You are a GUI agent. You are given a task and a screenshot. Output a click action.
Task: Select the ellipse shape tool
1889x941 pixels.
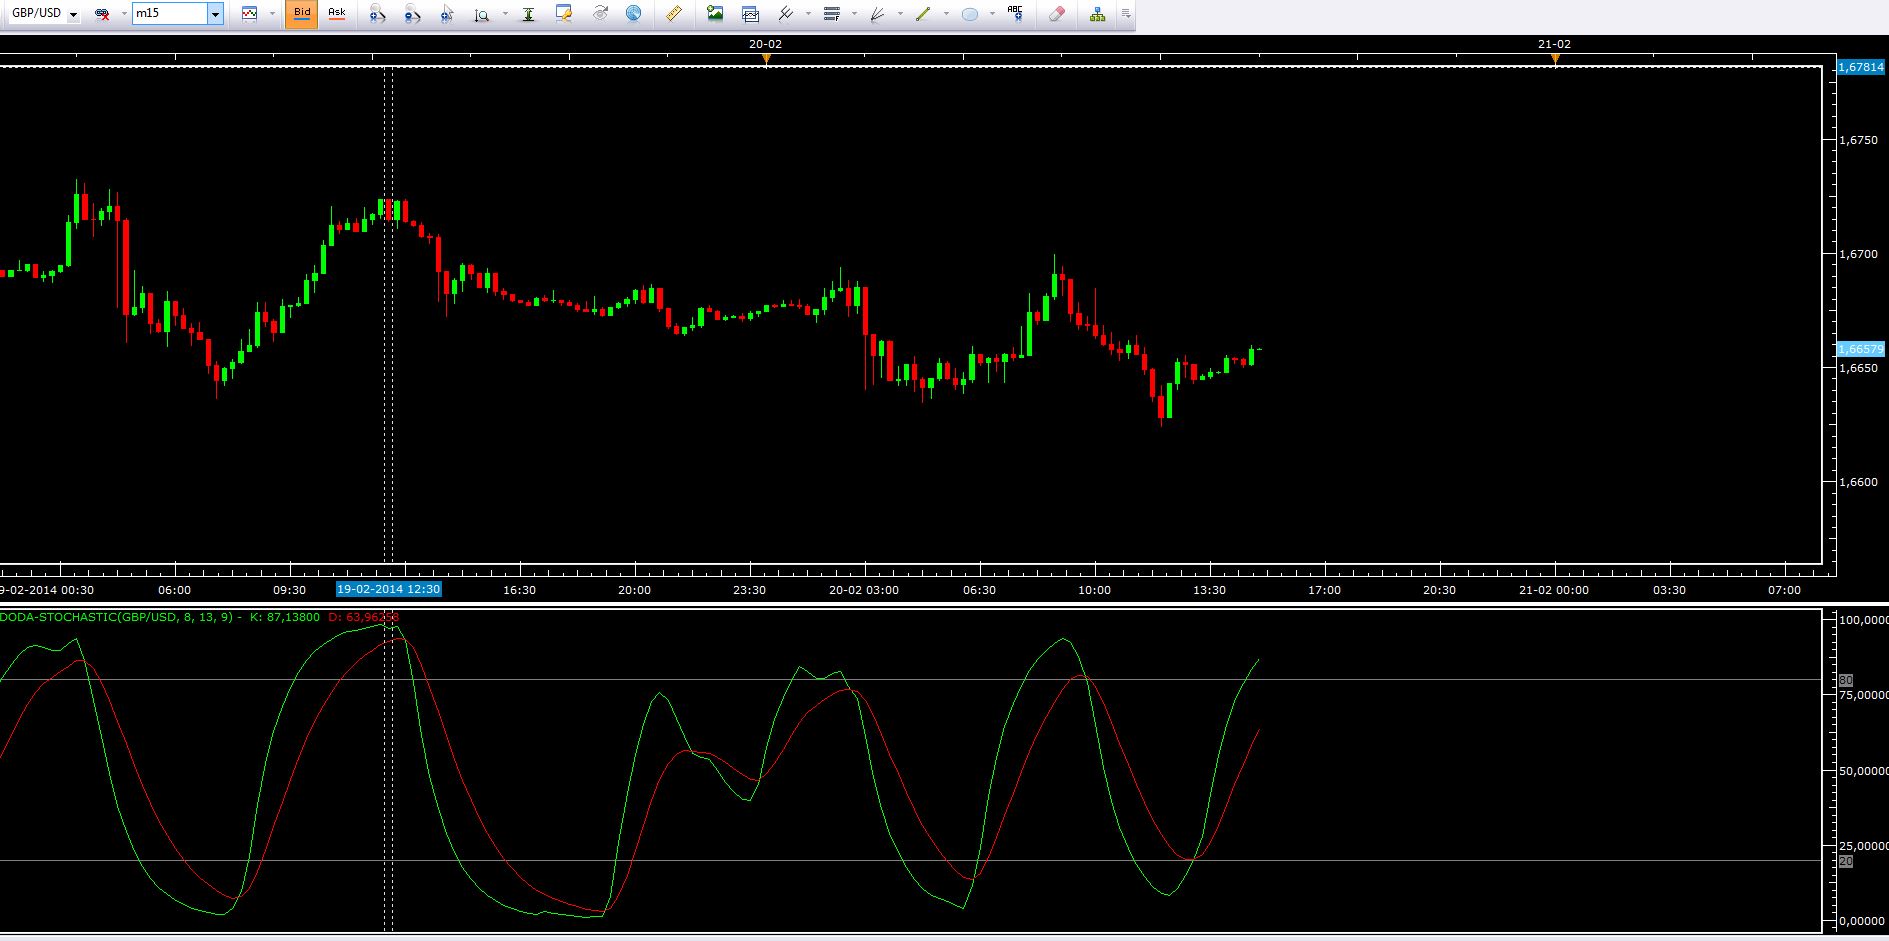click(969, 14)
